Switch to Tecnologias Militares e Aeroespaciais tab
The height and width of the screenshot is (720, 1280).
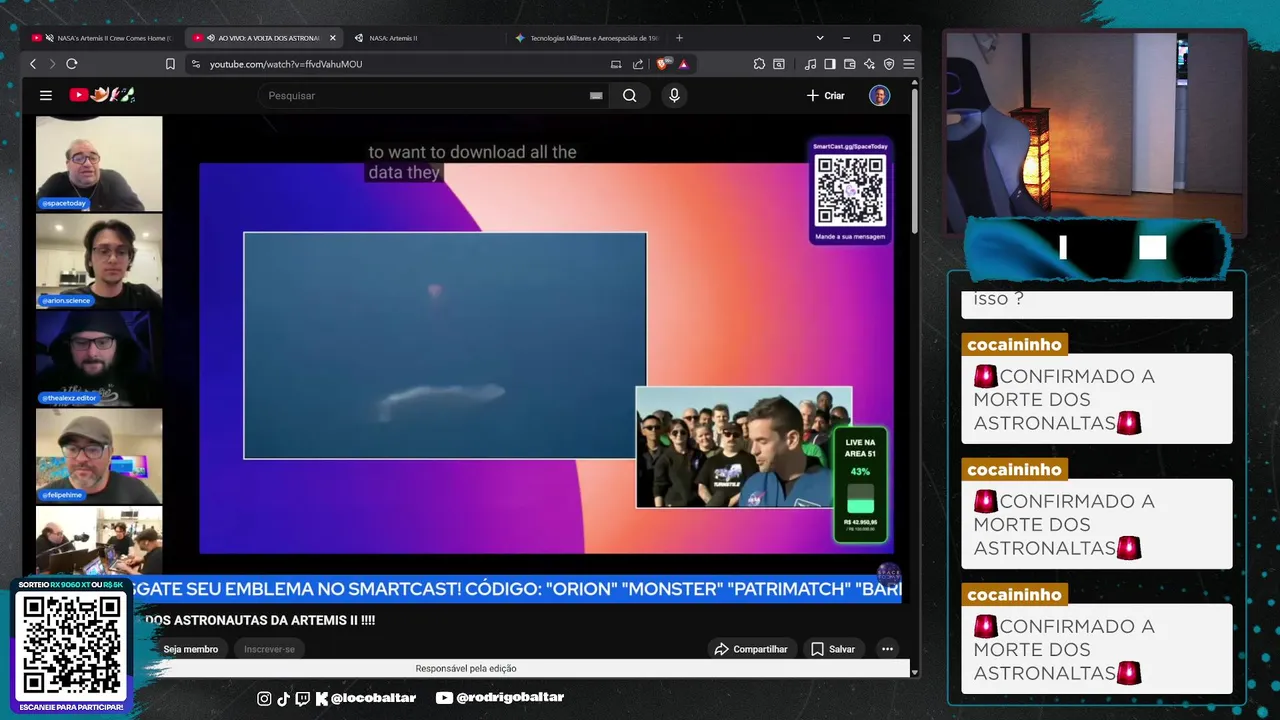(x=586, y=38)
